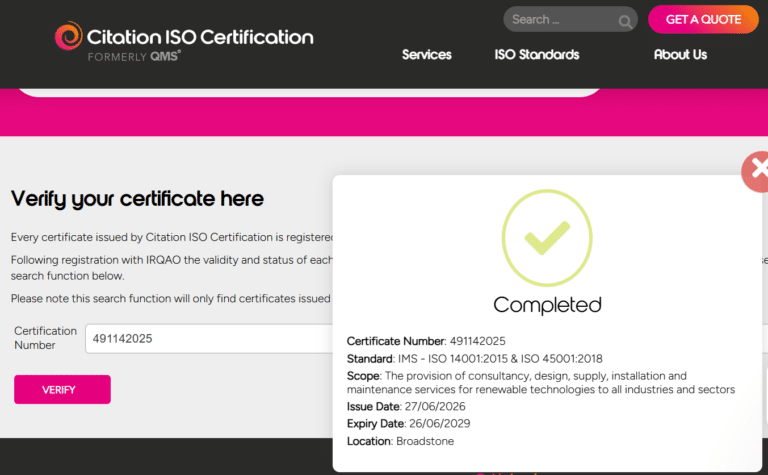The width and height of the screenshot is (768, 475).
Task: Click the 'Every certificate issued by Citation' sentence
Action: click(x=172, y=237)
